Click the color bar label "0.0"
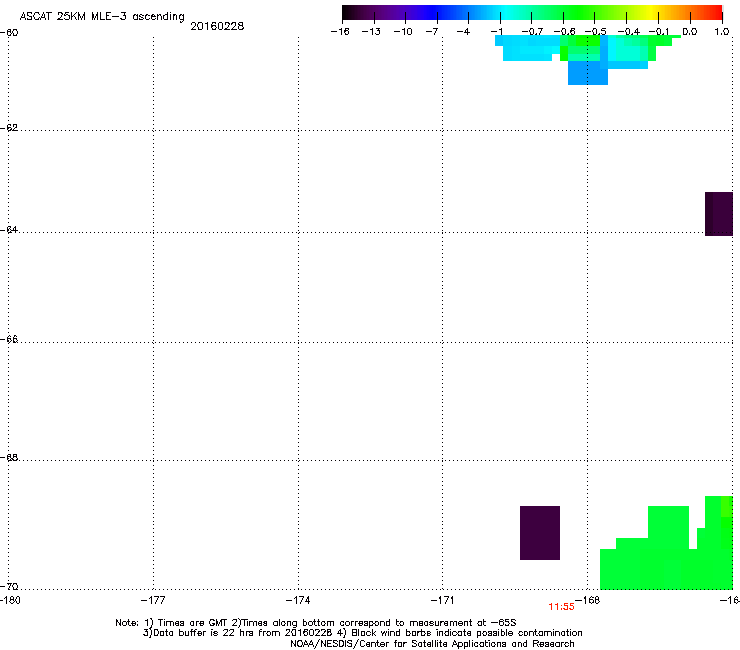 pos(690,32)
